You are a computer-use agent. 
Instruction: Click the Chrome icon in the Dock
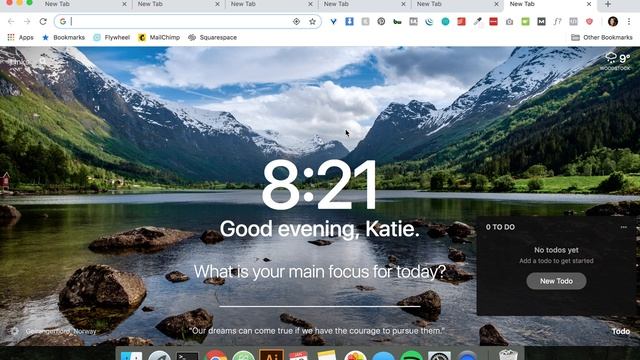coord(216,356)
